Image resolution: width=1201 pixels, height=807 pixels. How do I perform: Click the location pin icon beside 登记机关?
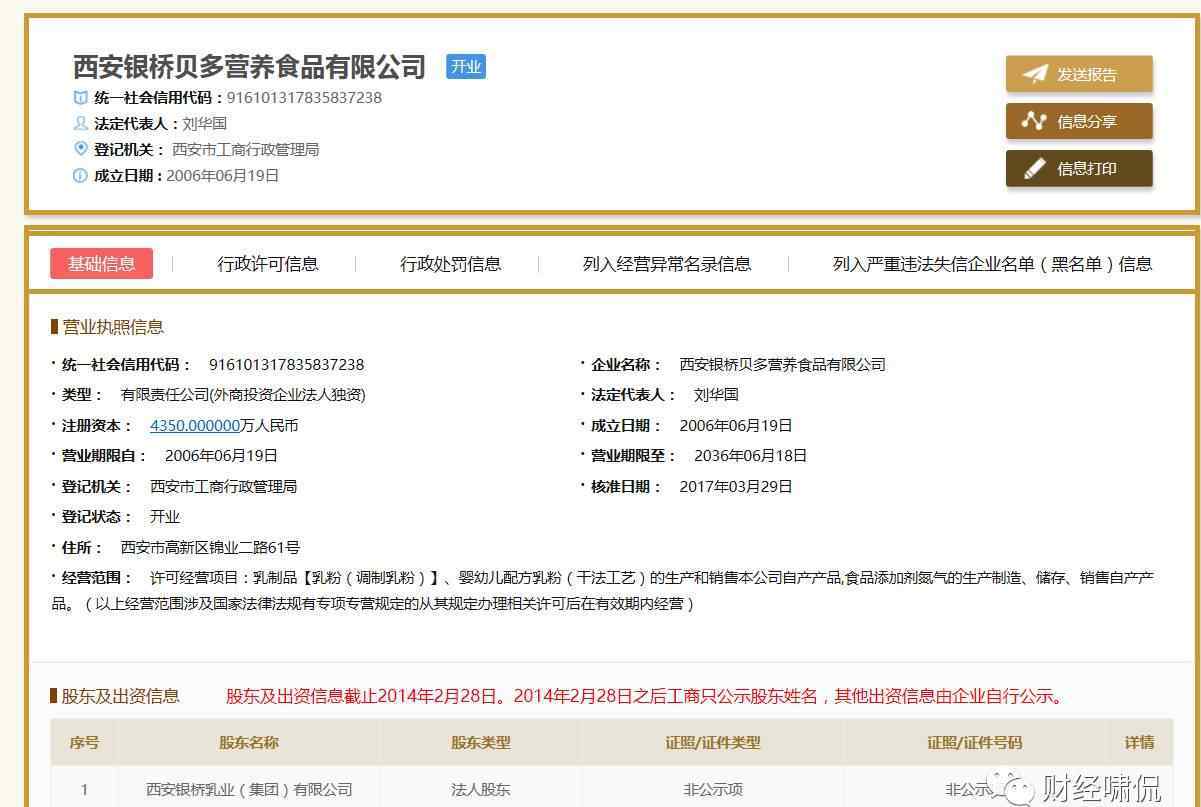[81, 149]
